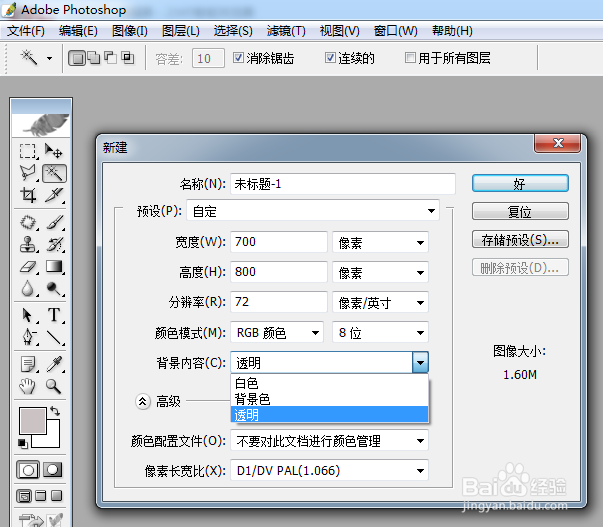Select the Dodge tool
Screen dimensions: 603x527
(x=54, y=289)
